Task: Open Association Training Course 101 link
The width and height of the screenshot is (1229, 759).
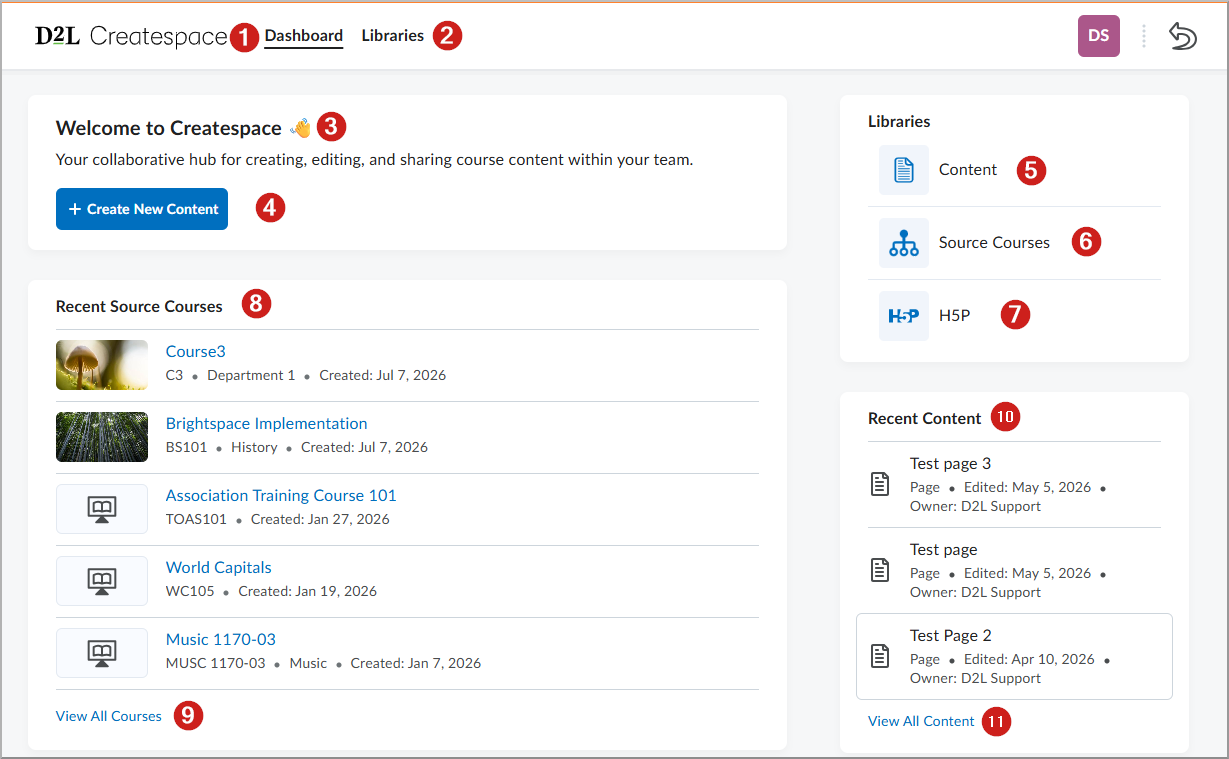Action: coord(281,496)
